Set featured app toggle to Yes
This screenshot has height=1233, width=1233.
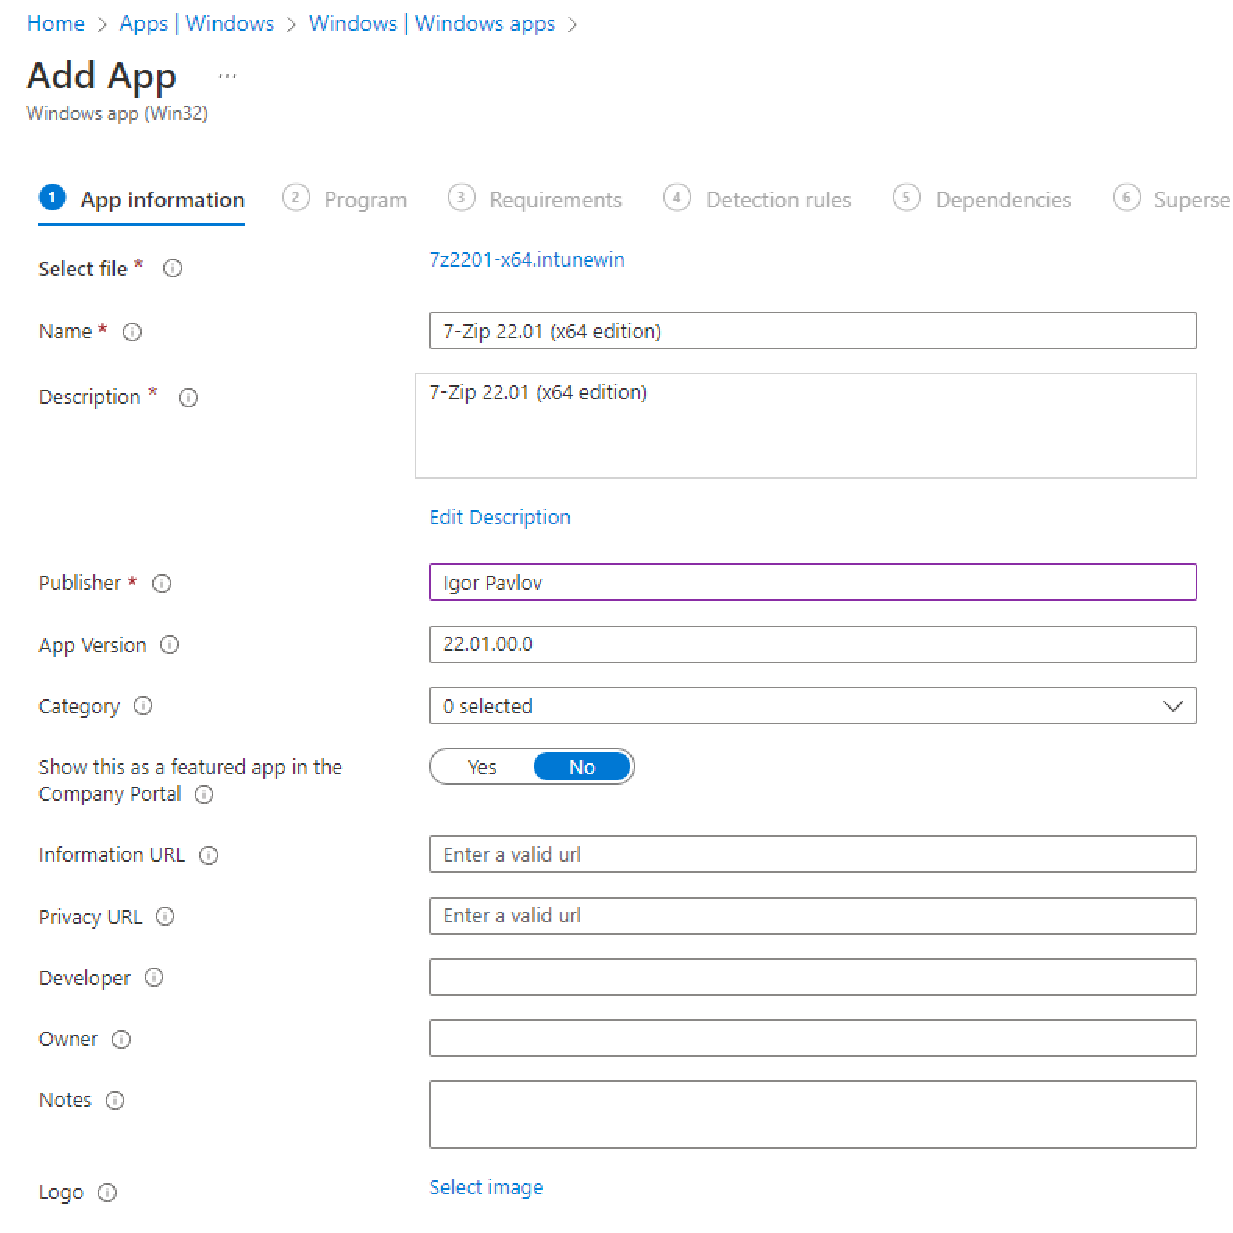(482, 766)
